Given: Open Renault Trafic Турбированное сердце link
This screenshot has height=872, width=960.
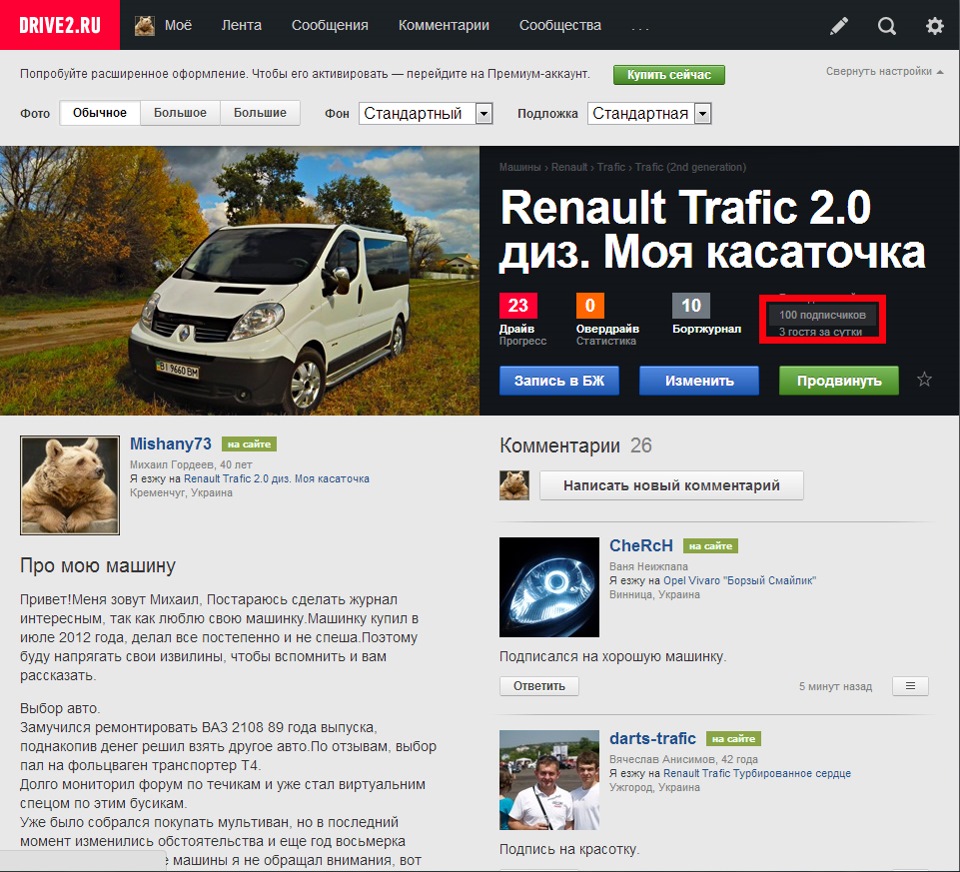Looking at the screenshot, I should click(757, 773).
